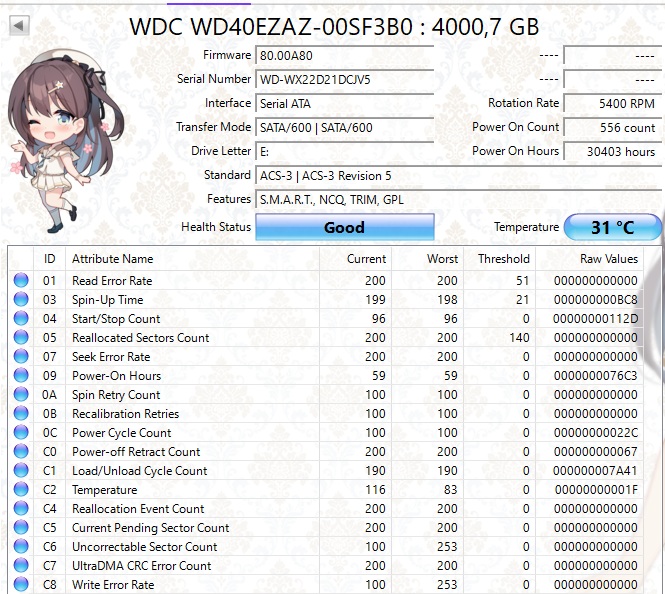Image resolution: width=665 pixels, height=594 pixels.
Task: Select the Rotation Rate field 5400 RPM
Action: tap(612, 103)
